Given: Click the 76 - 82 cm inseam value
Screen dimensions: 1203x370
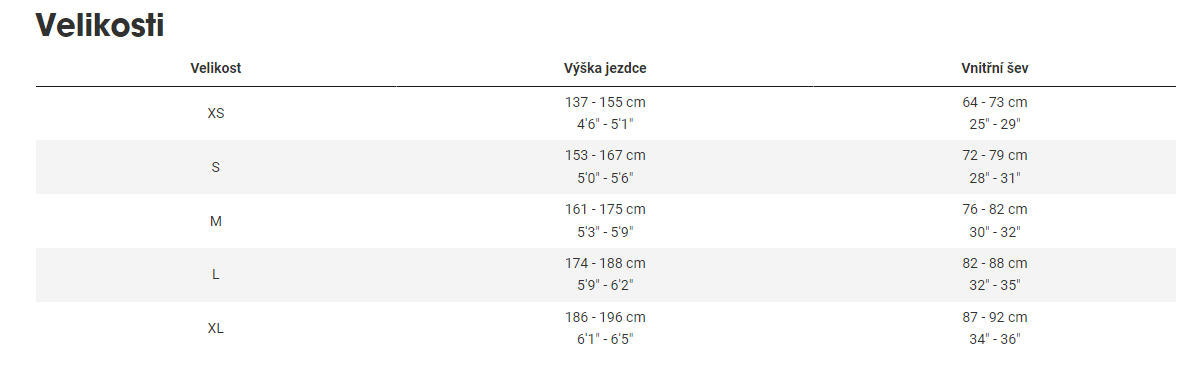Looking at the screenshot, I should pyautogui.click(x=995, y=210).
